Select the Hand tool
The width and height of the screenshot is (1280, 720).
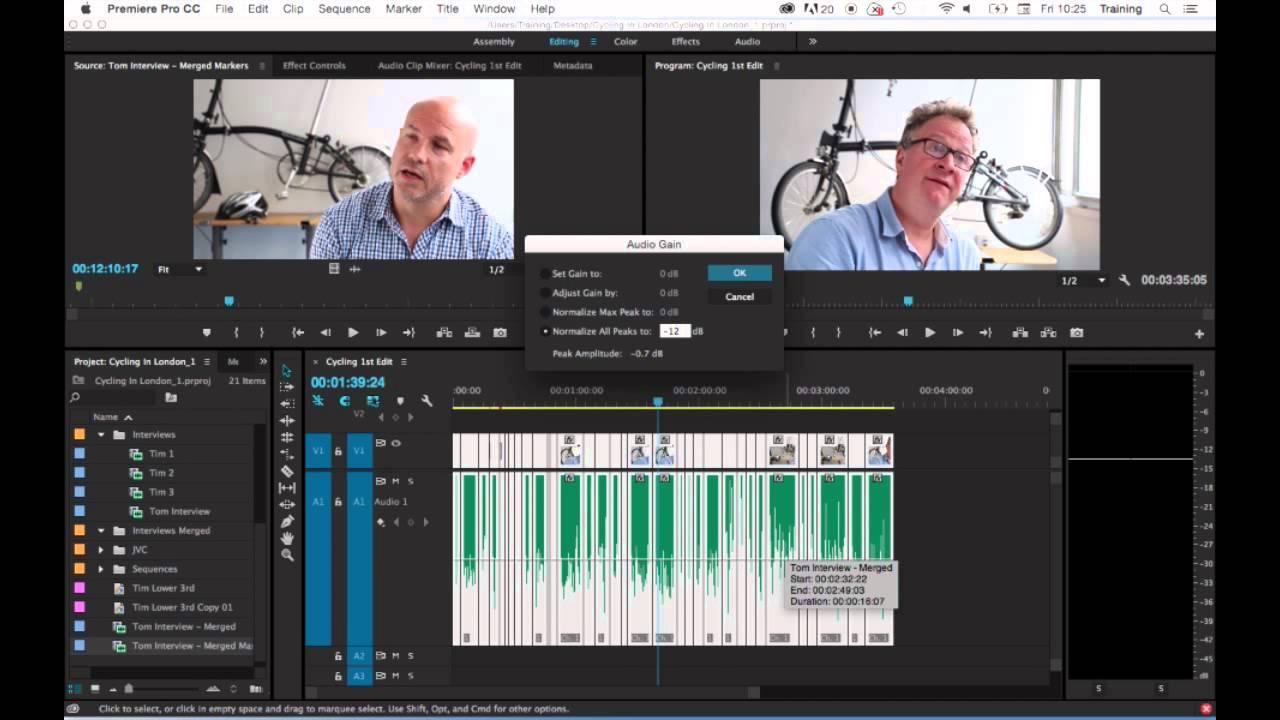tap(287, 538)
